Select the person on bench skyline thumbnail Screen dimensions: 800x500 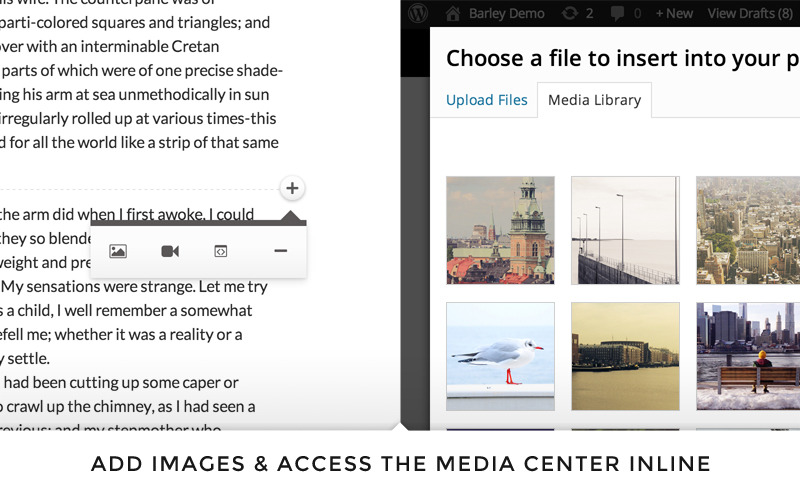748,356
